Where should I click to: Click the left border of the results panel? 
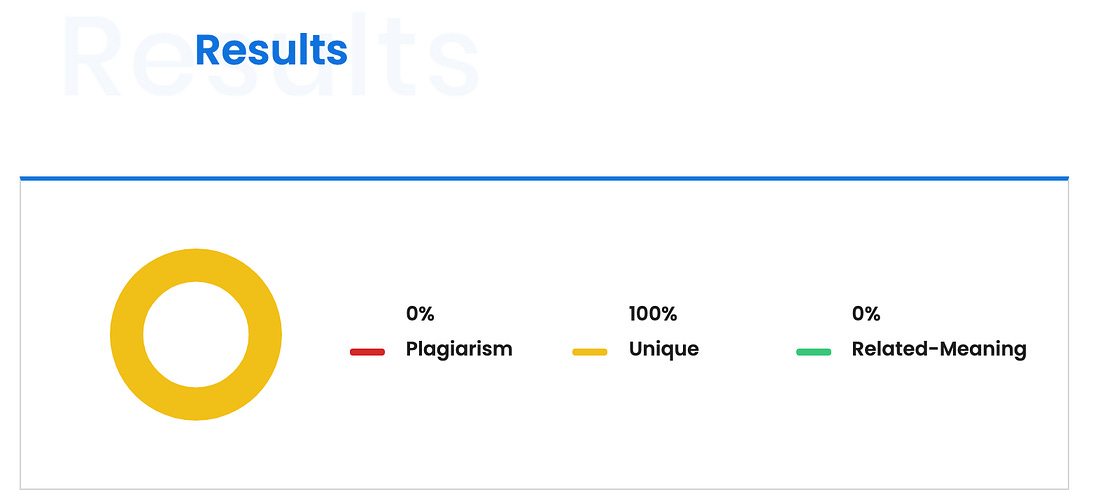21,334
